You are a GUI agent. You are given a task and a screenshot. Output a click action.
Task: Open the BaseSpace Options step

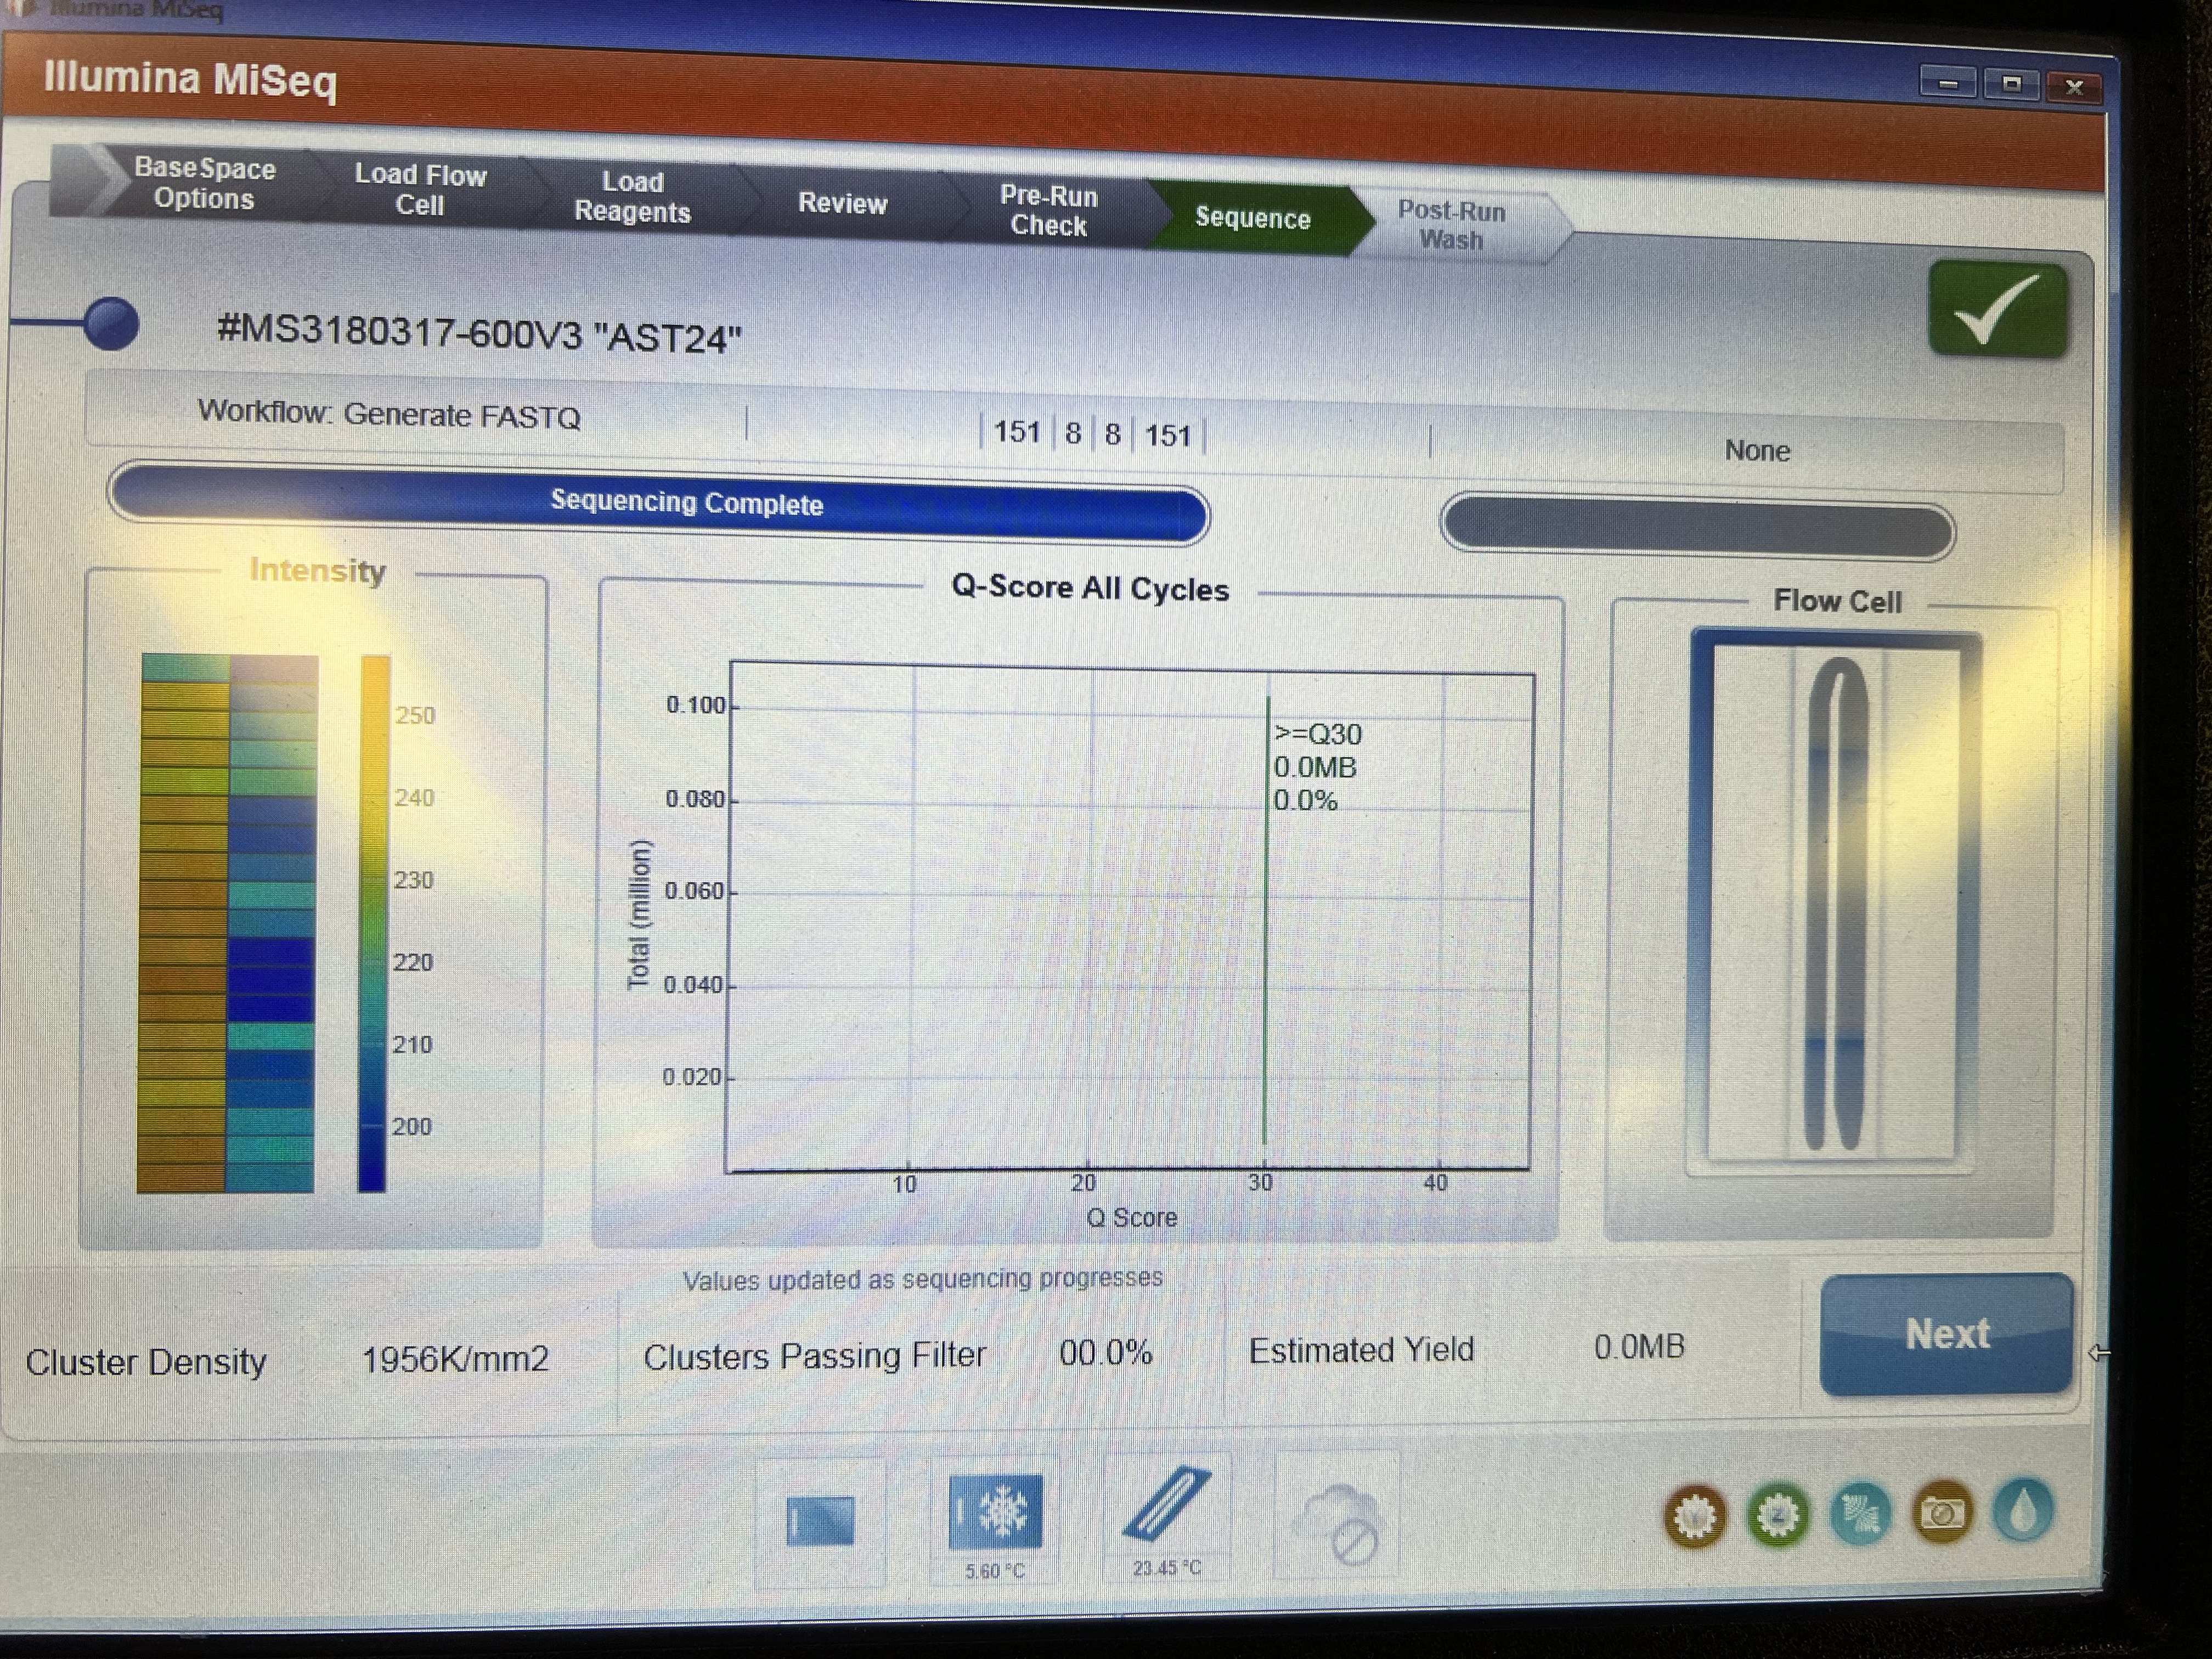coord(204,183)
